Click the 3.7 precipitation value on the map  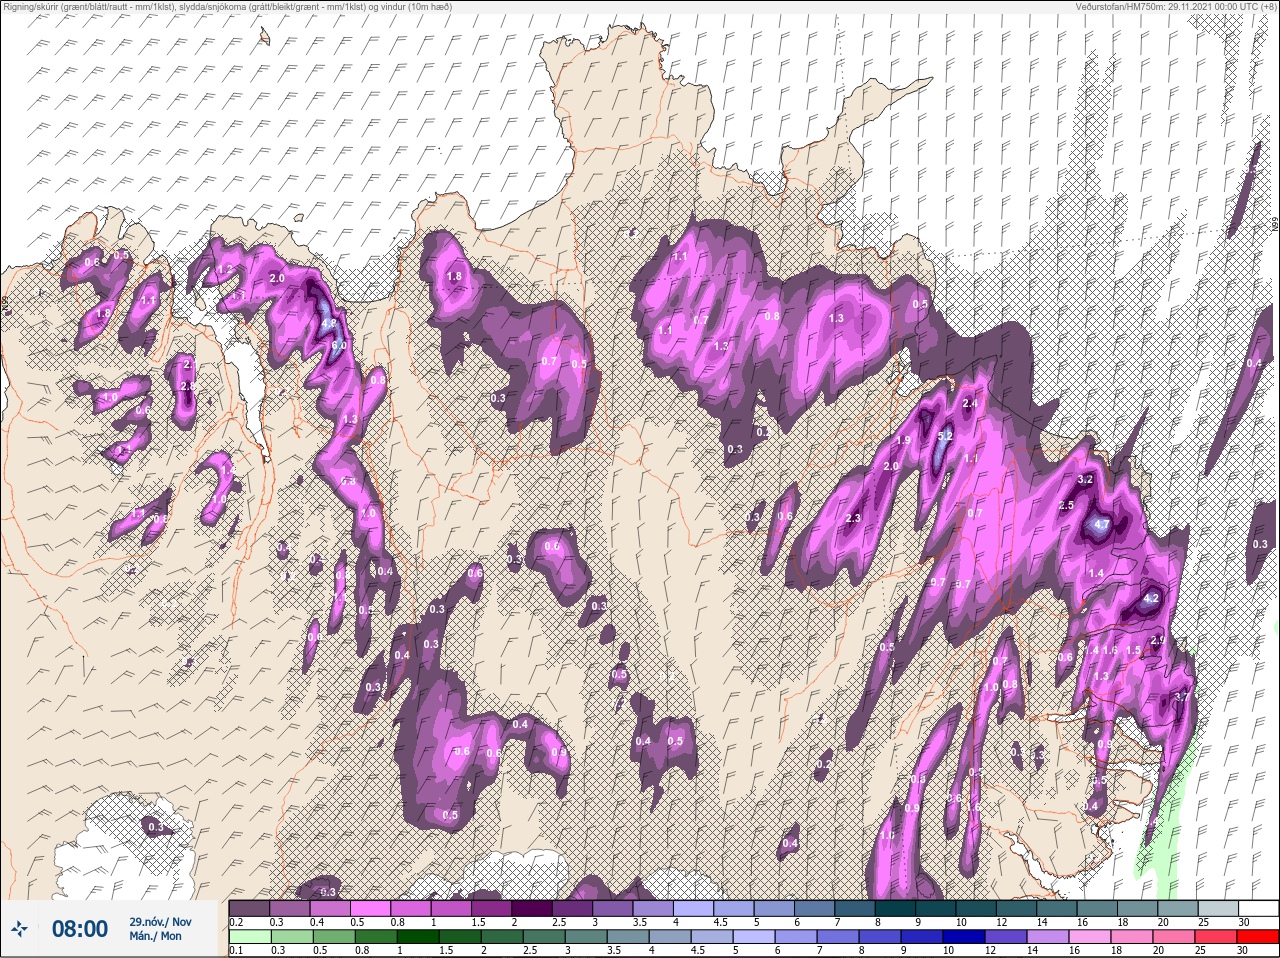coord(1182,696)
